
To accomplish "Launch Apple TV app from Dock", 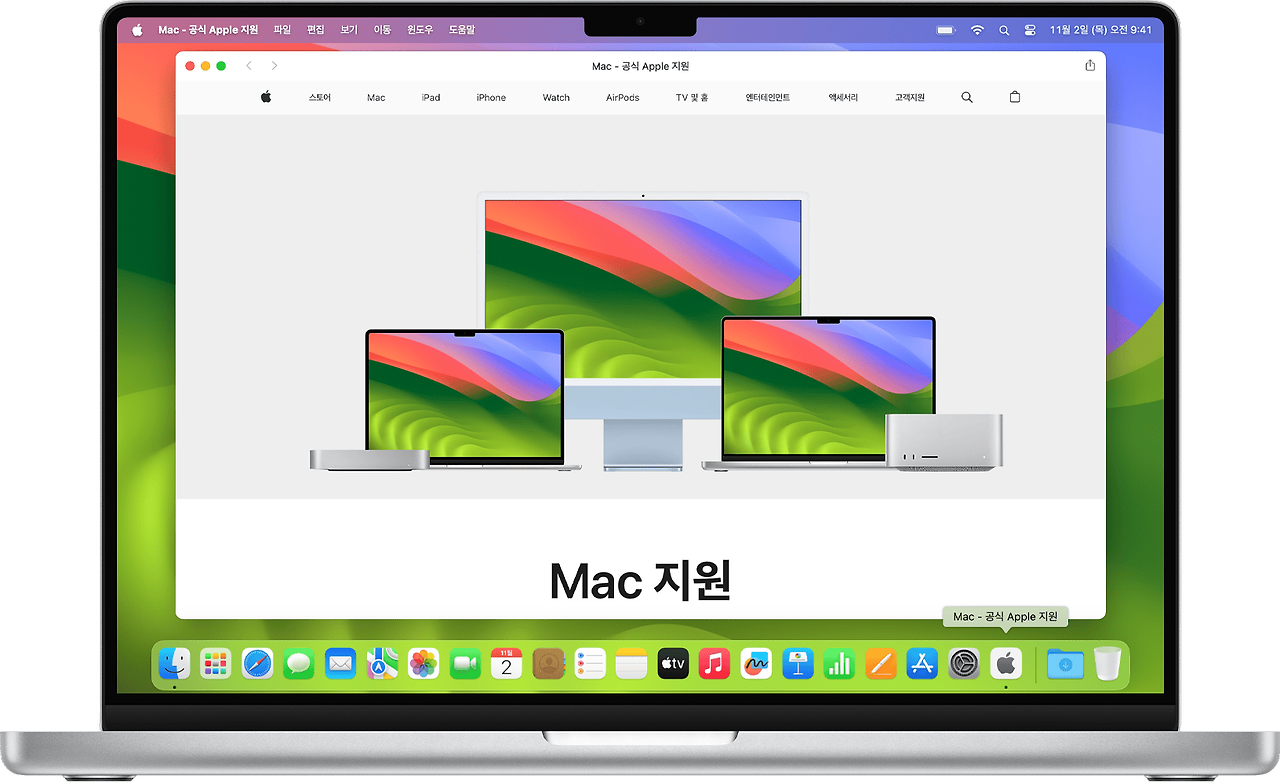I will click(x=673, y=663).
